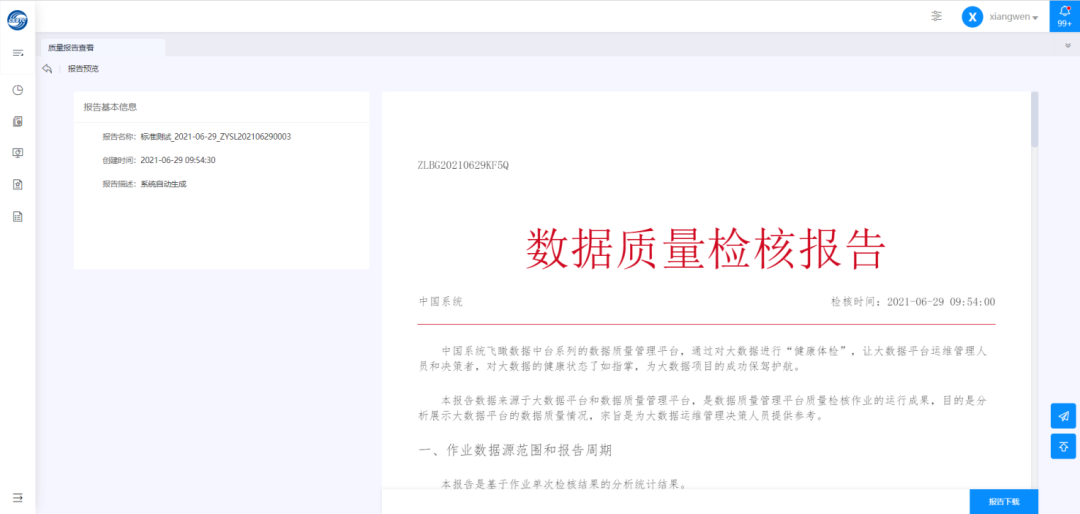1080x514 pixels.
Task: Open the second sidebar icon with document book
Action: (17, 122)
